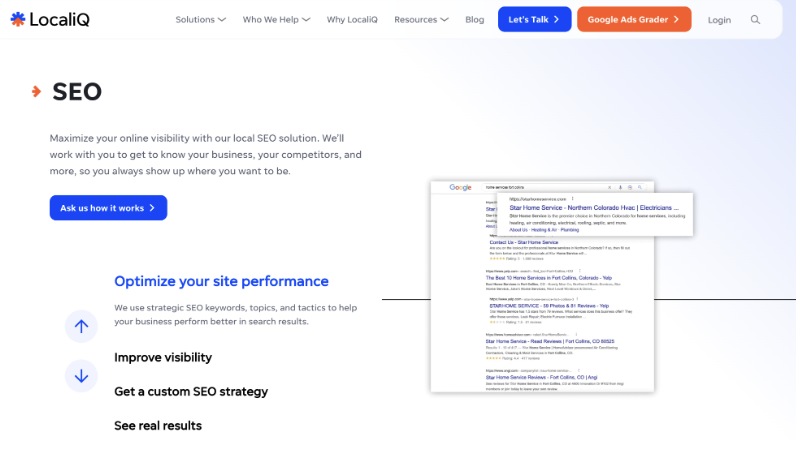796x460 pixels.
Task: Select the Improve visibility item
Action: (163, 357)
